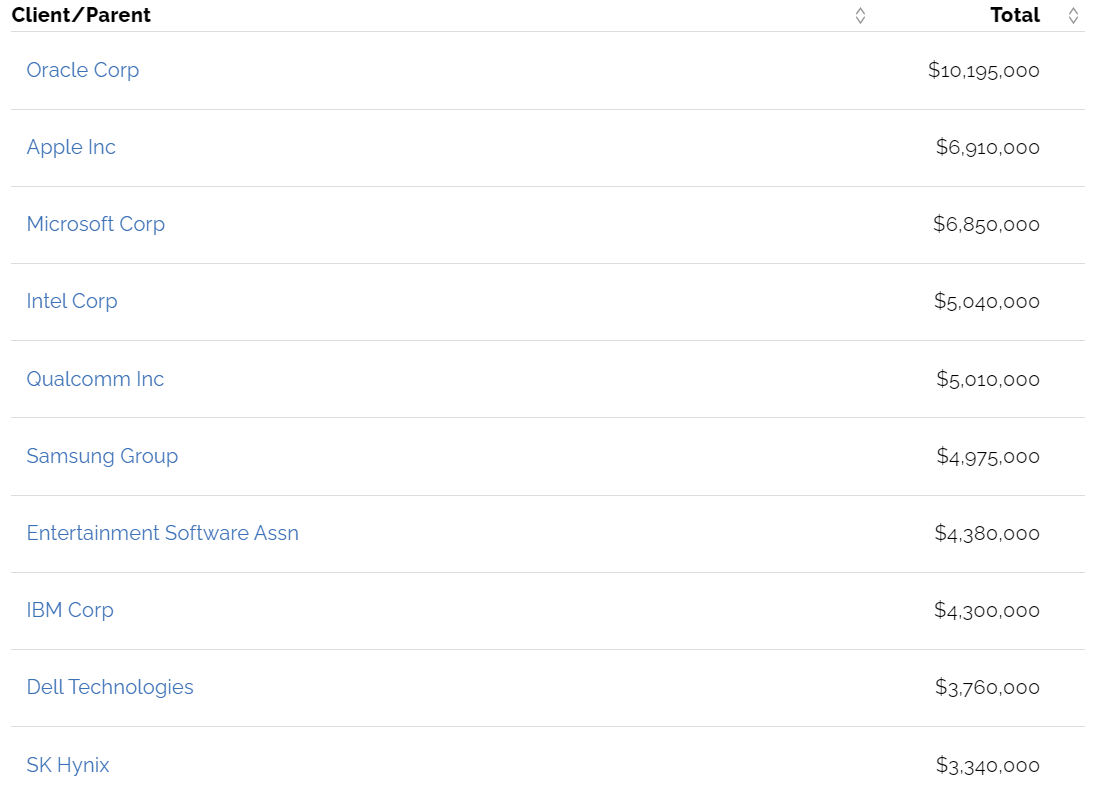Select the $6,850,000 total for Microsoft
This screenshot has height=788, width=1093.
tap(986, 225)
